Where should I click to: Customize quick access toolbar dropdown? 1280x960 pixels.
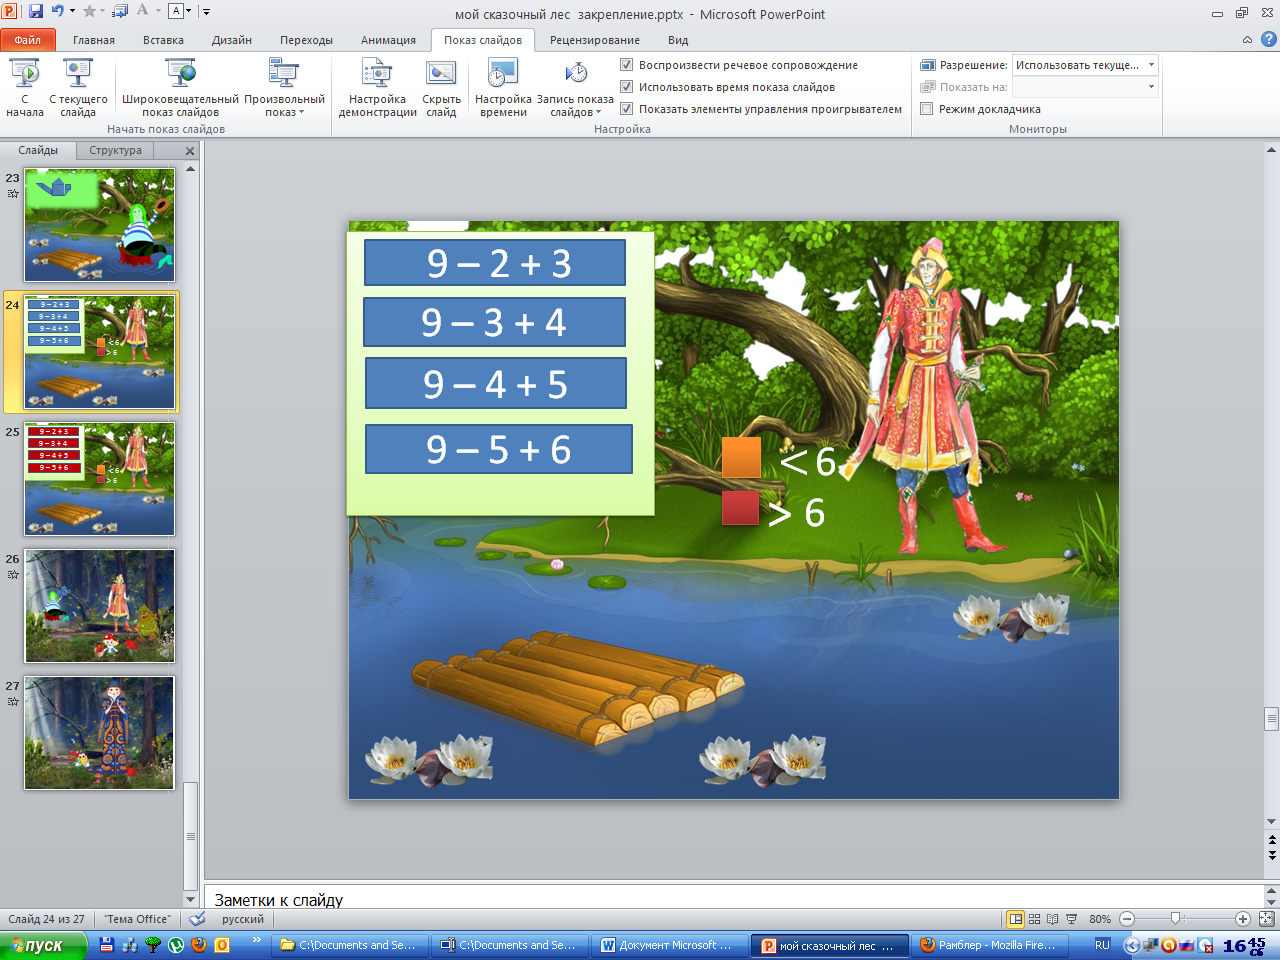(x=207, y=12)
